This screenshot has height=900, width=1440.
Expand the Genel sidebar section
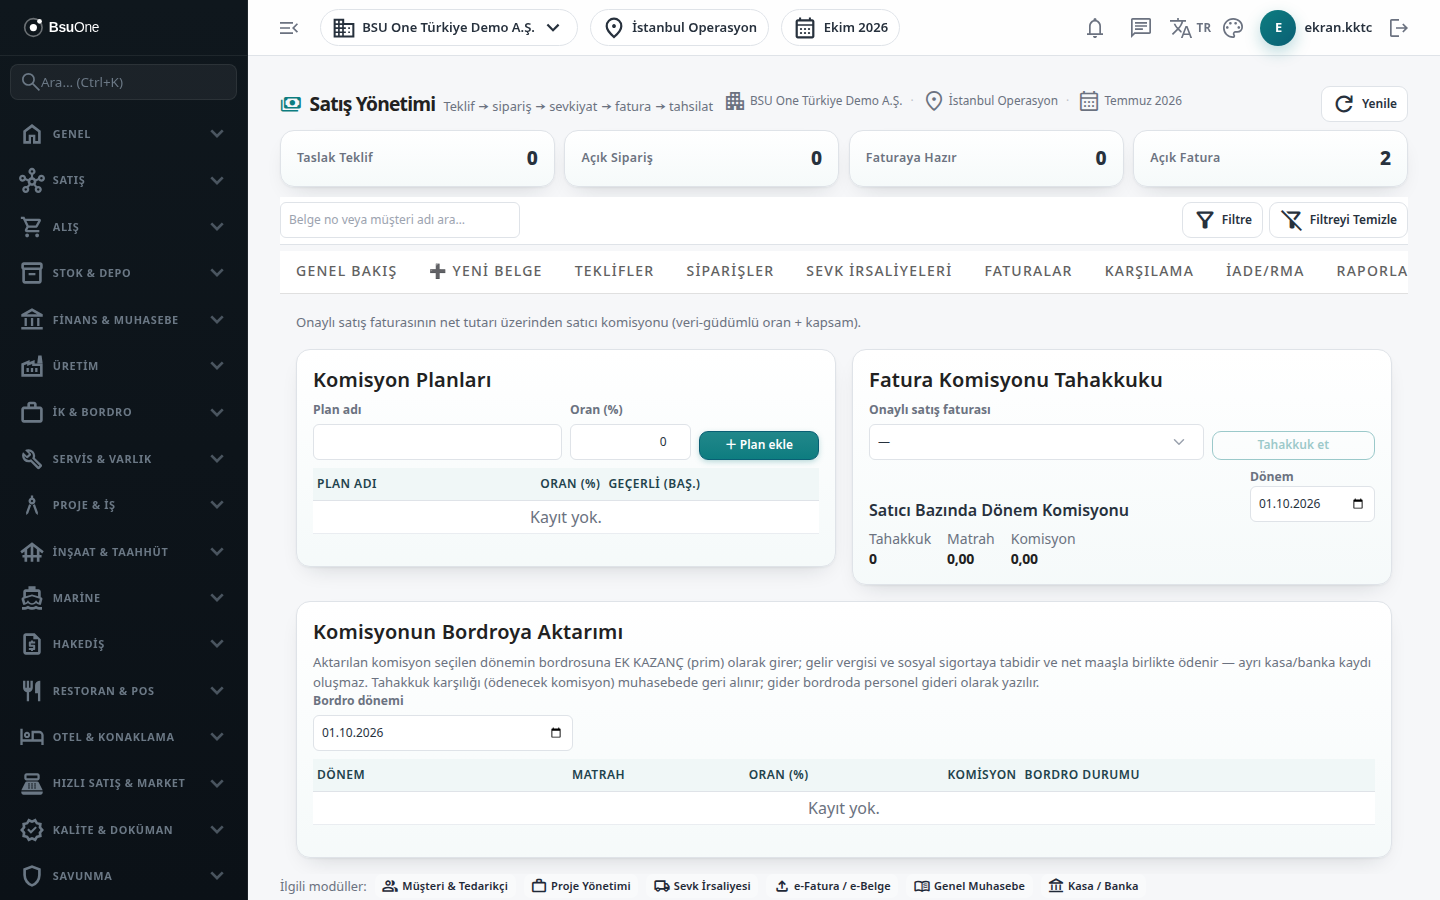[x=124, y=134]
